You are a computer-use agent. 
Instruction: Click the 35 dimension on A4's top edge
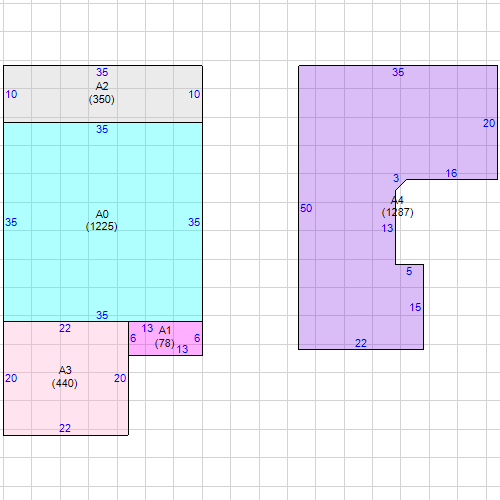[x=398, y=72]
